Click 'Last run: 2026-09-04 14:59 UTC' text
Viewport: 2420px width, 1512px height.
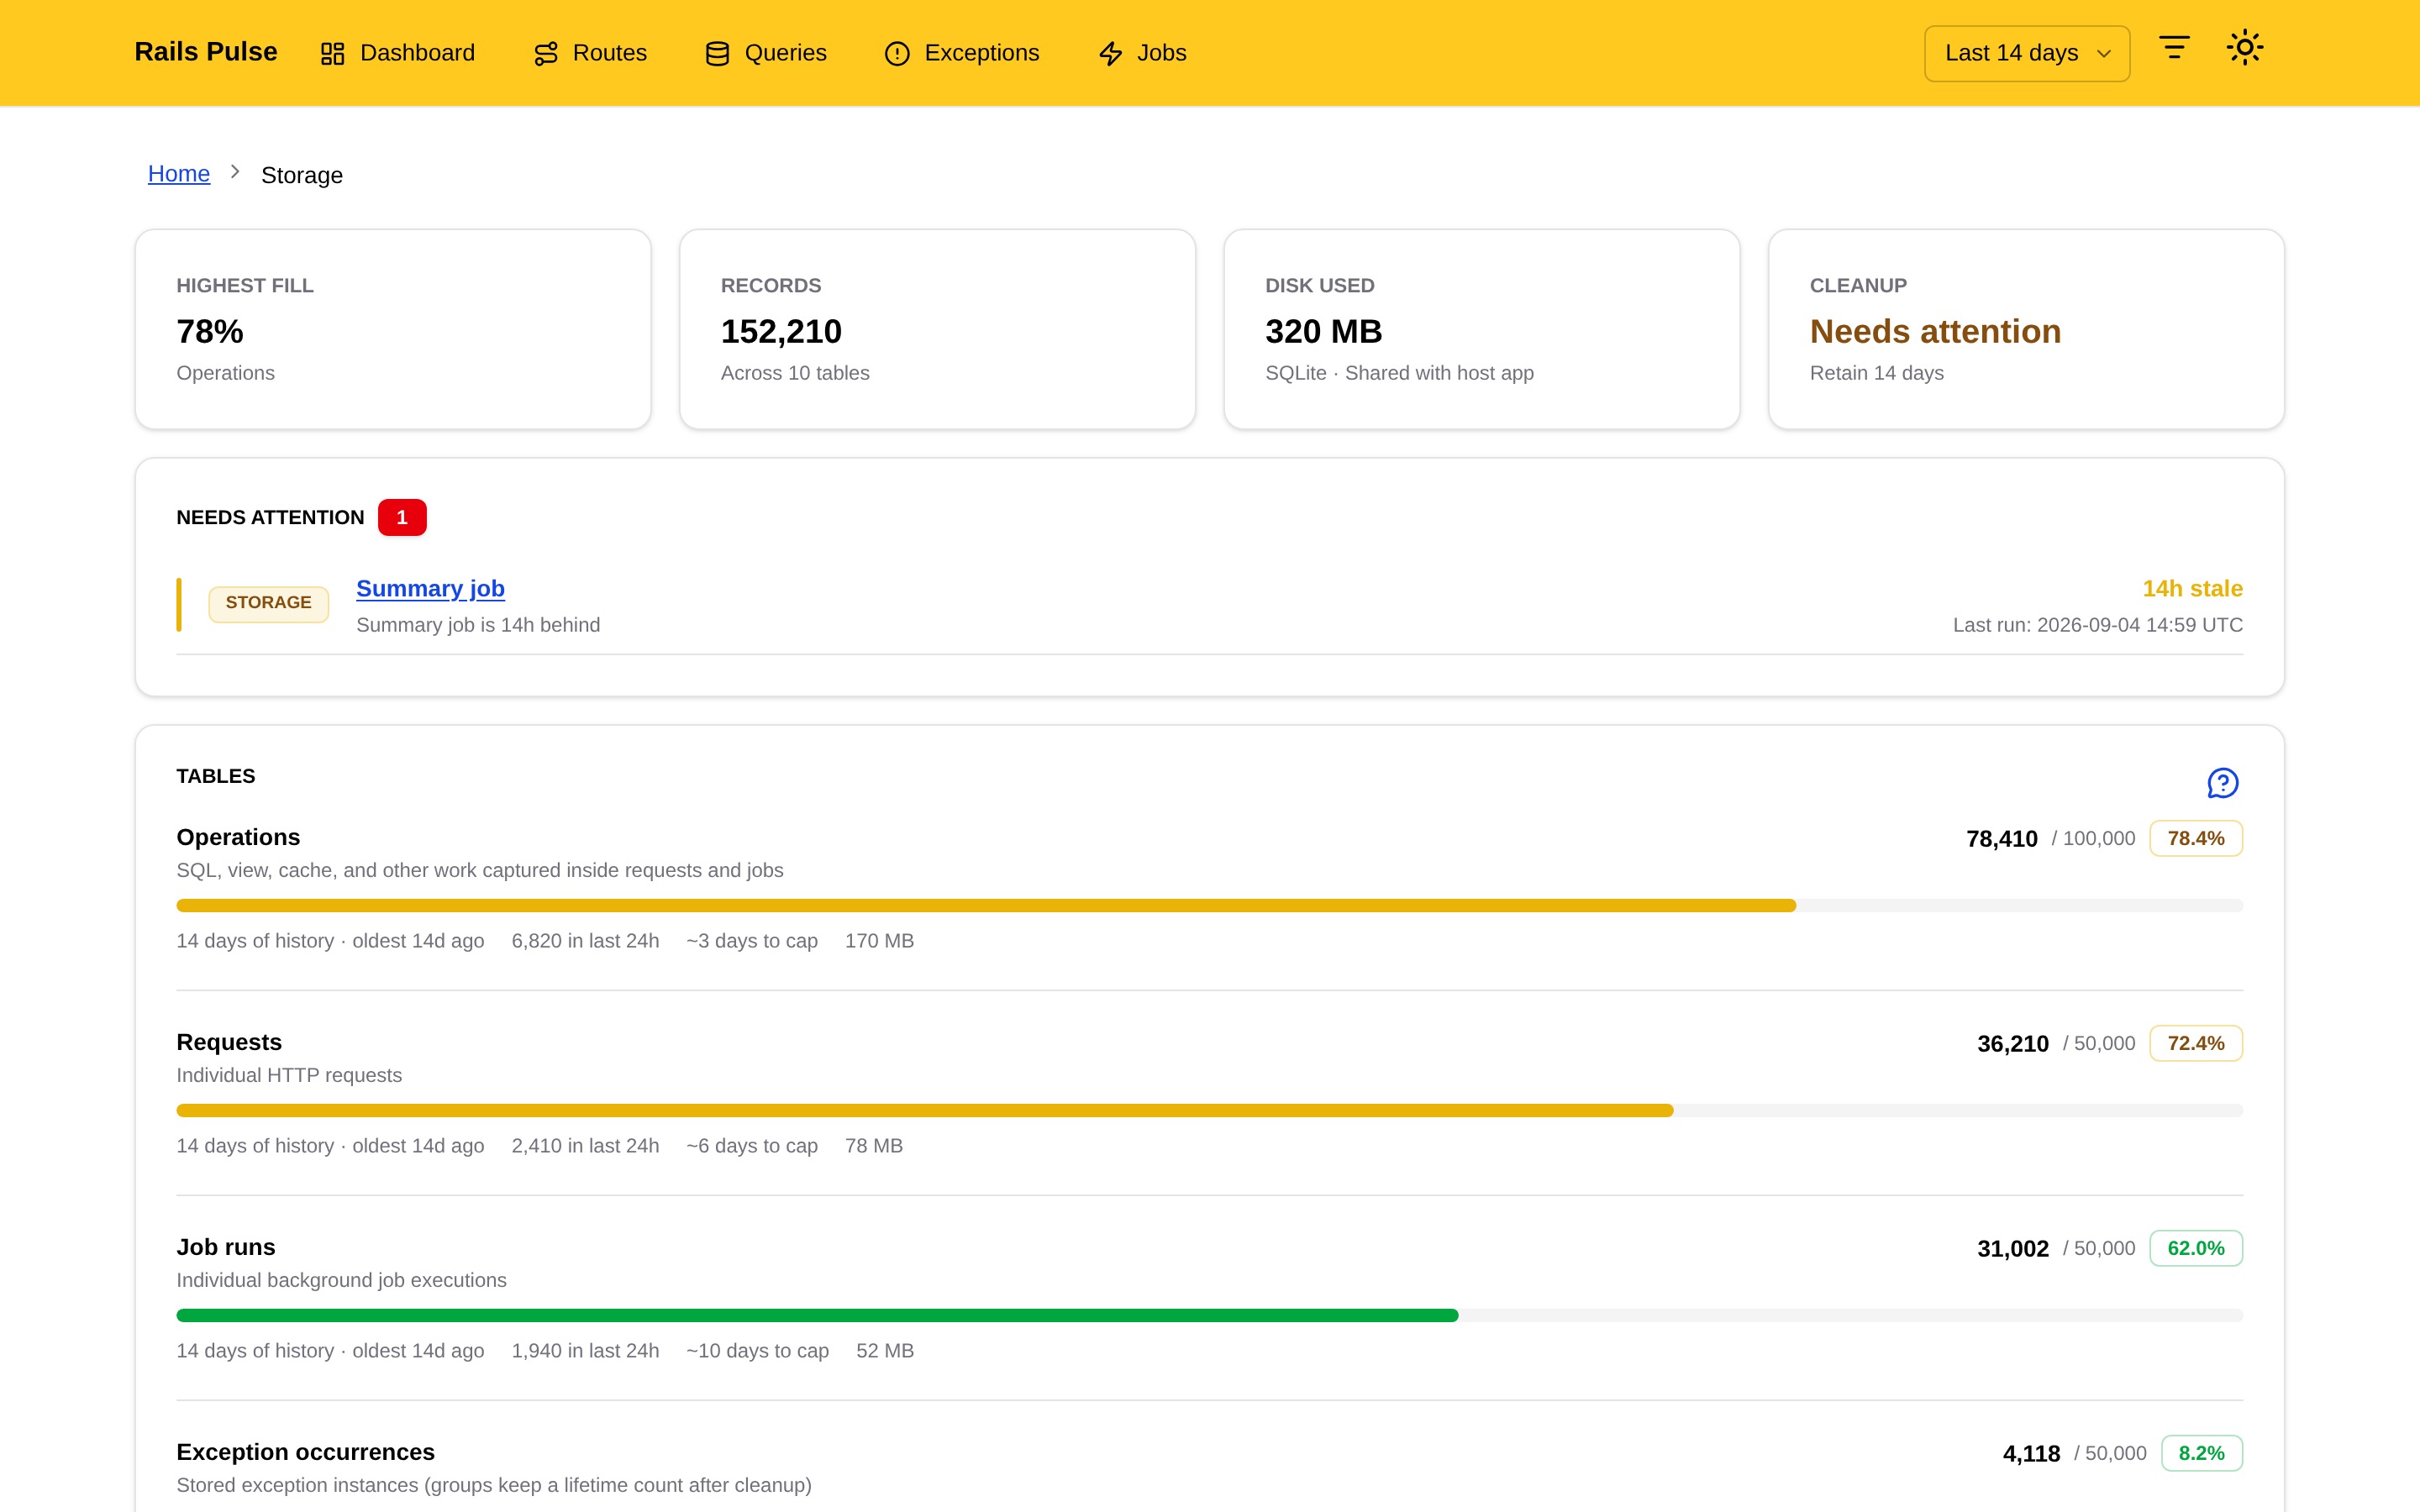click(2098, 625)
